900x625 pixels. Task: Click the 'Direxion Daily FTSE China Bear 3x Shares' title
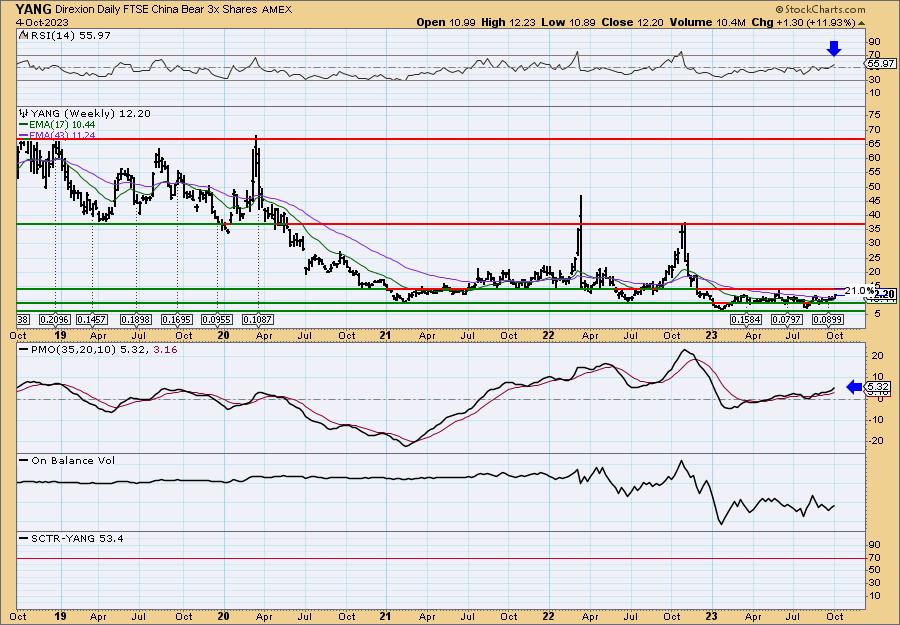[154, 9]
